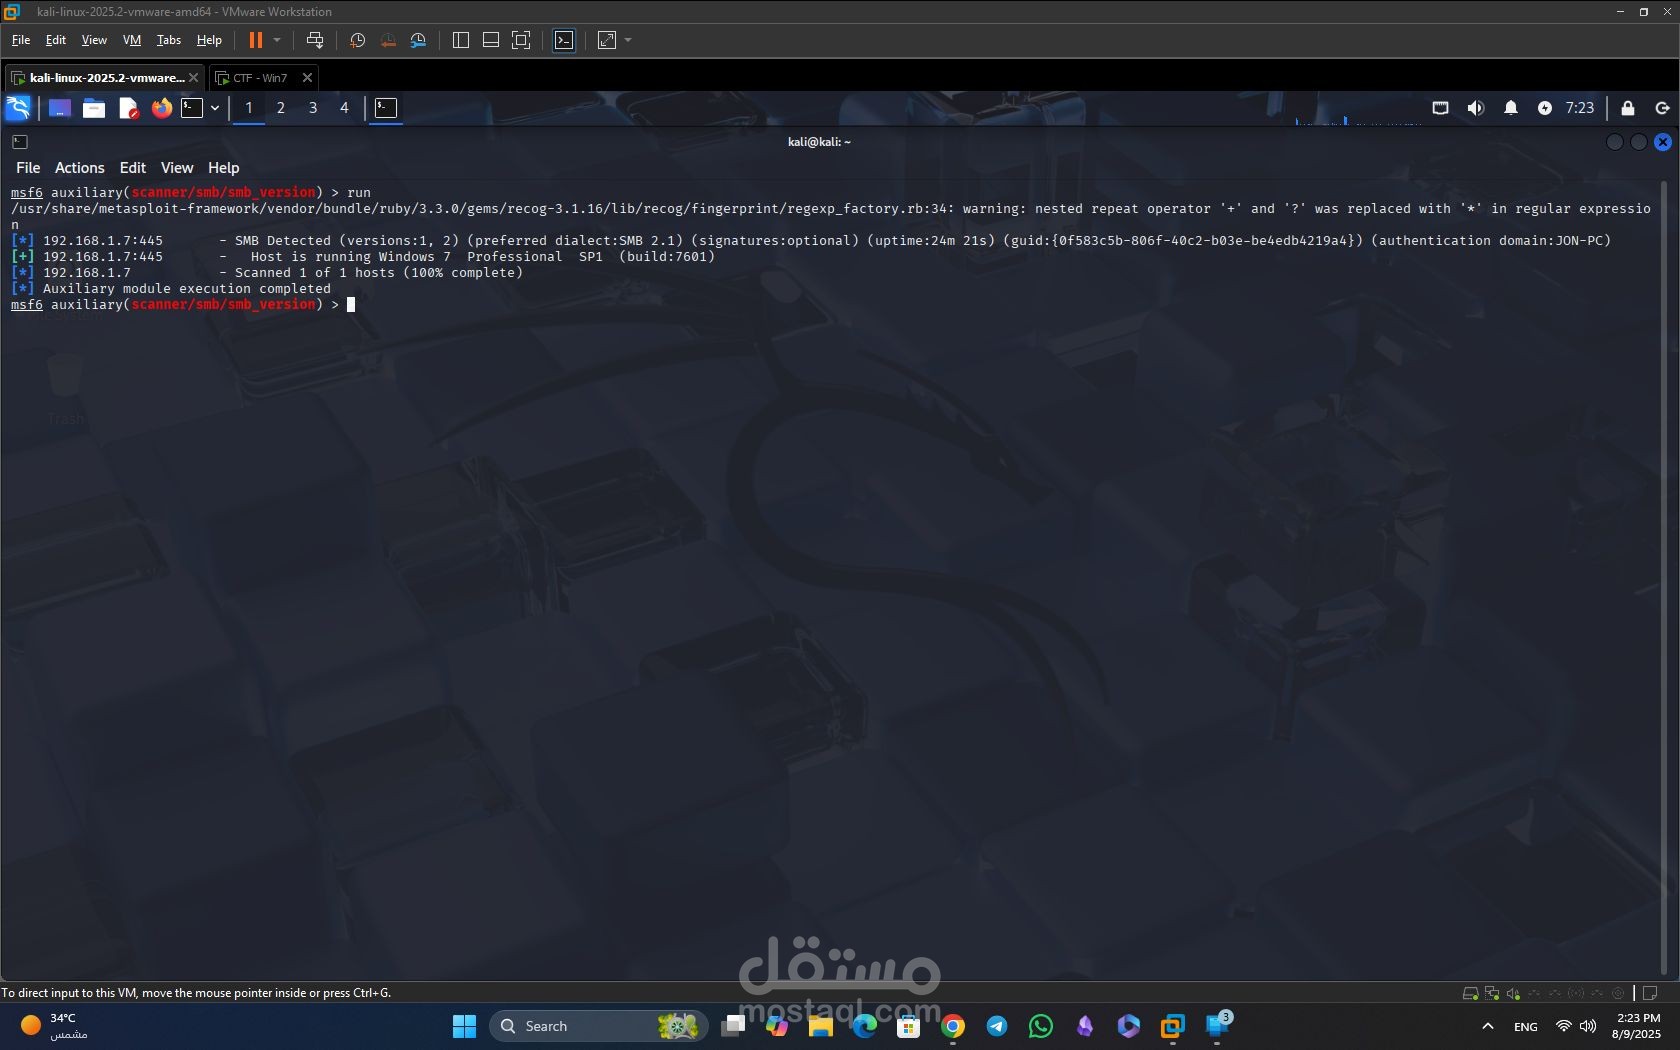
Task: Open the snapshot manager
Action: point(418,40)
